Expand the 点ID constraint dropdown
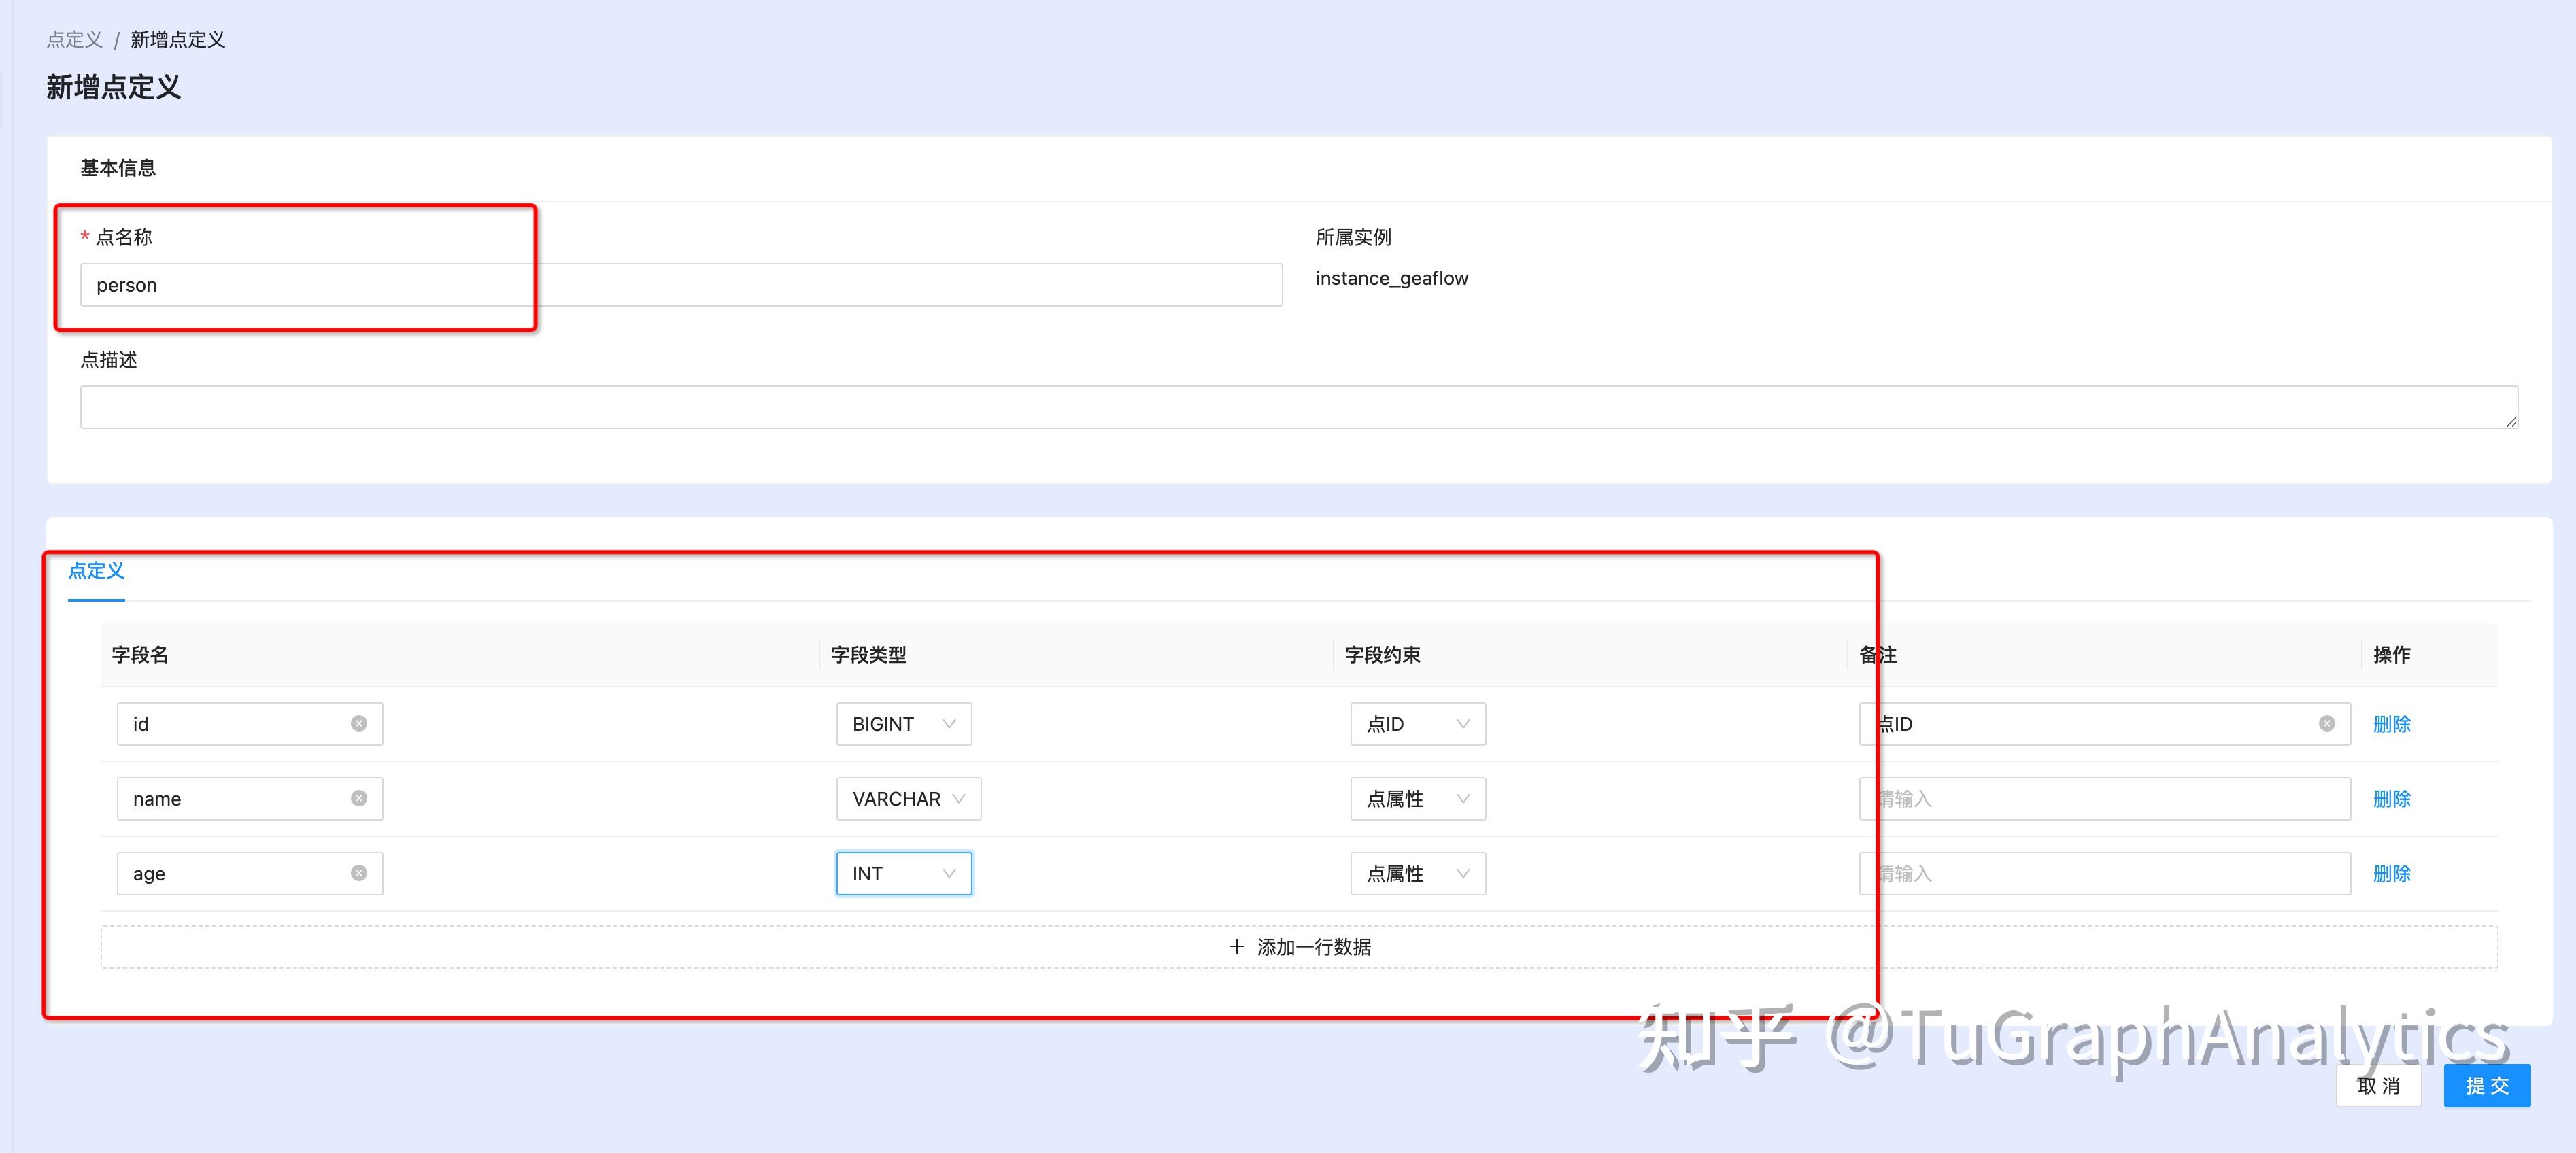This screenshot has height=1153, width=2576. 1417,724
